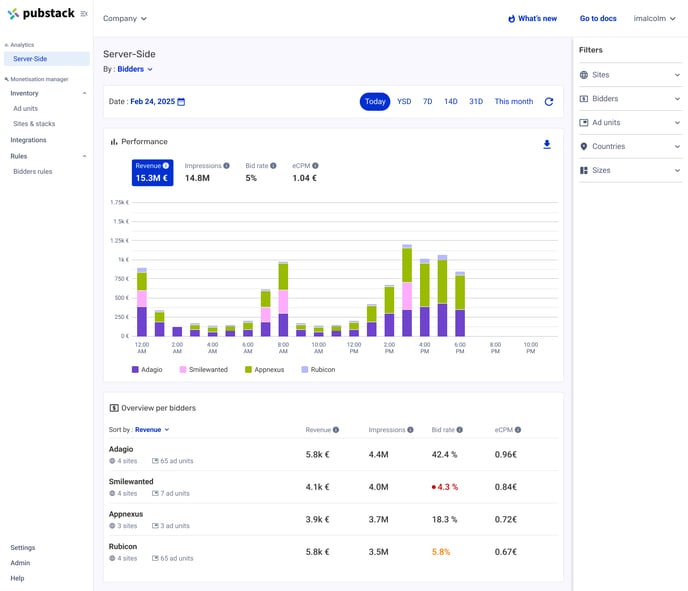This screenshot has height=591, width=688.
Task: Click the Overview per bidders icon
Action: click(114, 408)
